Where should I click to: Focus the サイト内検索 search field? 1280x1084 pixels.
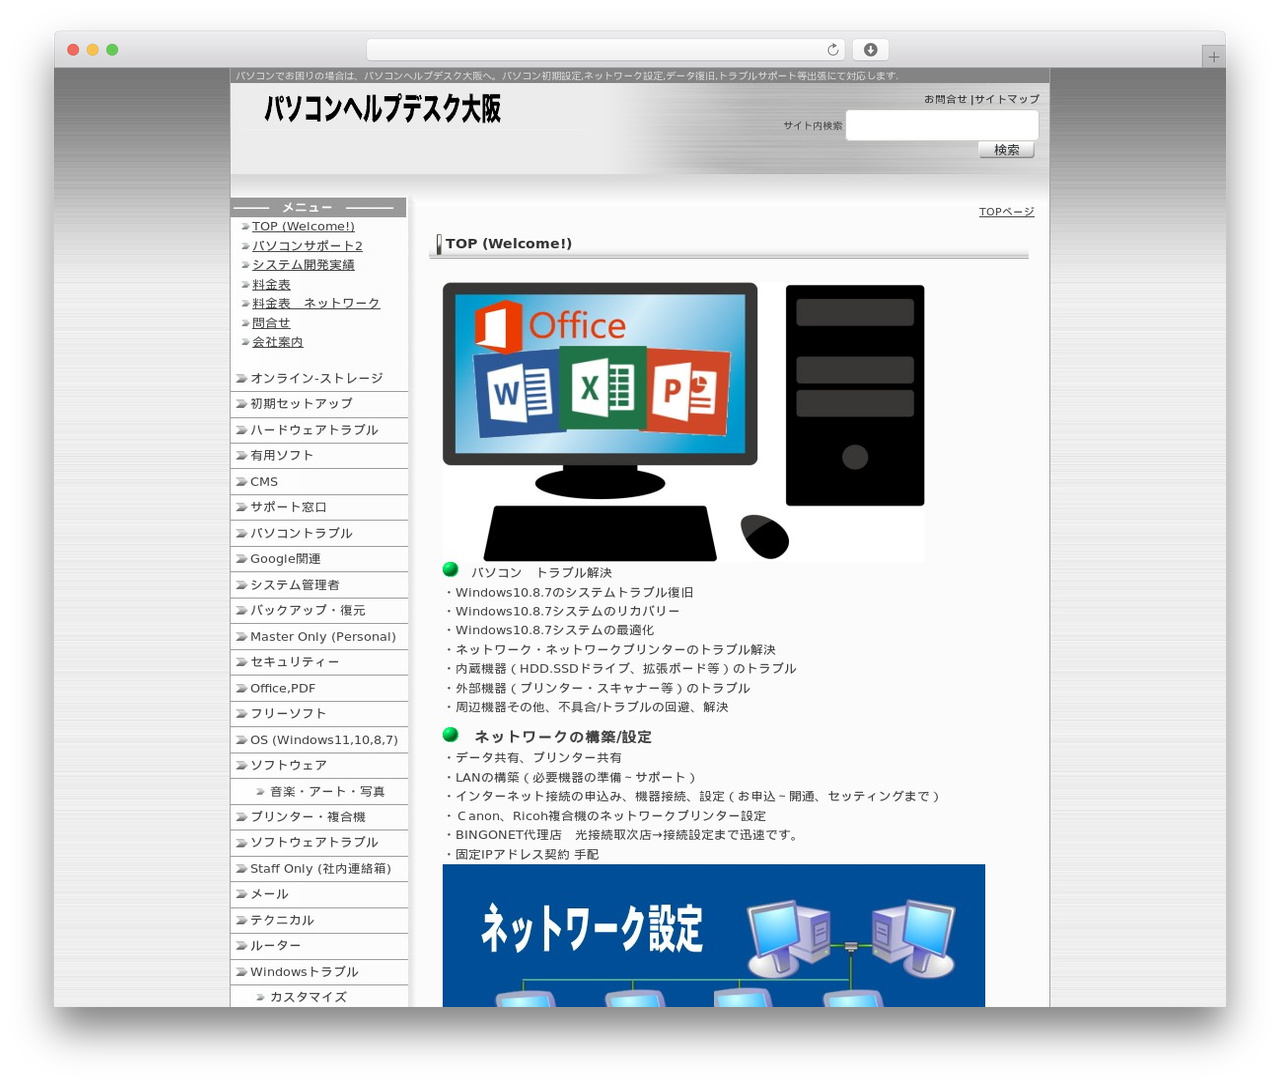pos(942,125)
